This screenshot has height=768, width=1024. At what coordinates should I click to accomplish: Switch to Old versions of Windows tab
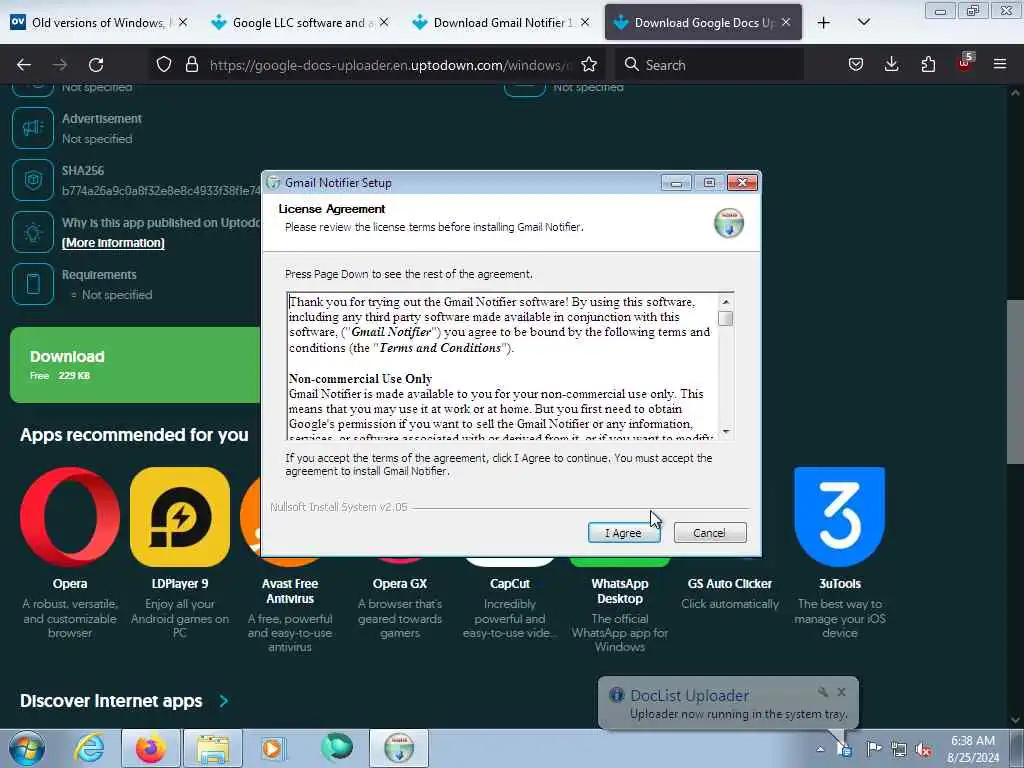(x=98, y=22)
